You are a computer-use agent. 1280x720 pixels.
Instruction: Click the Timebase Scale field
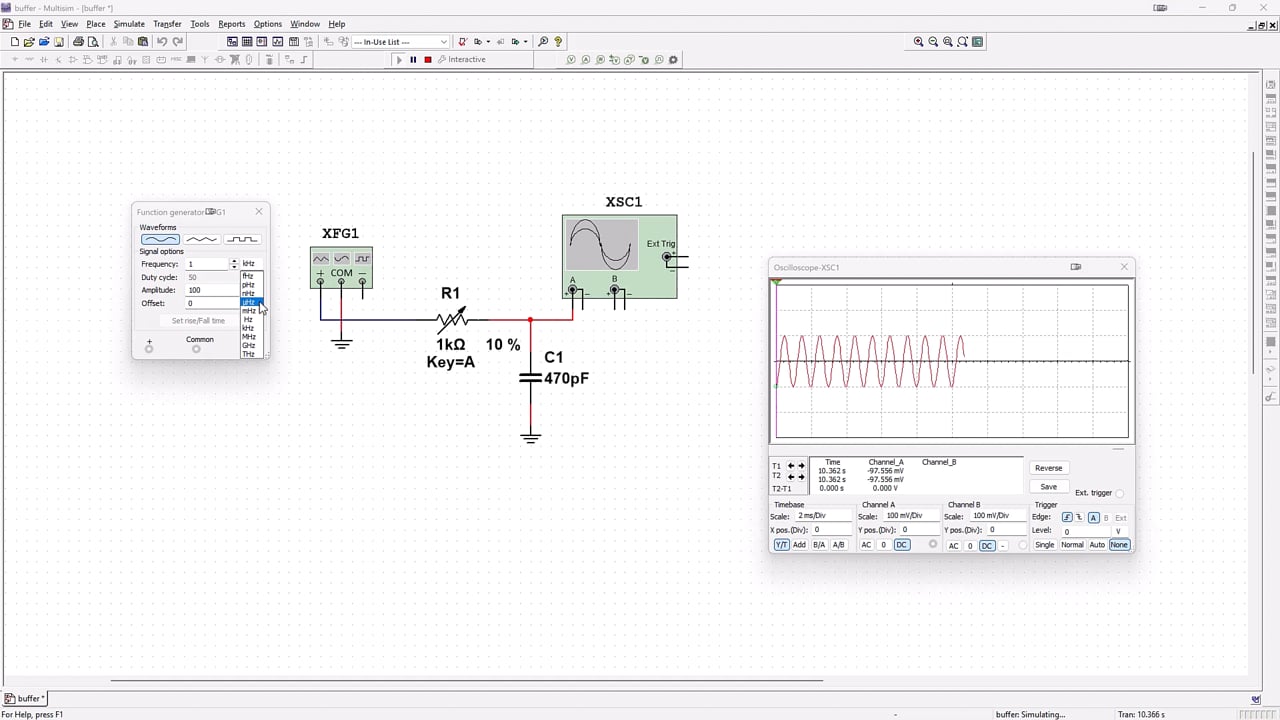coord(824,516)
